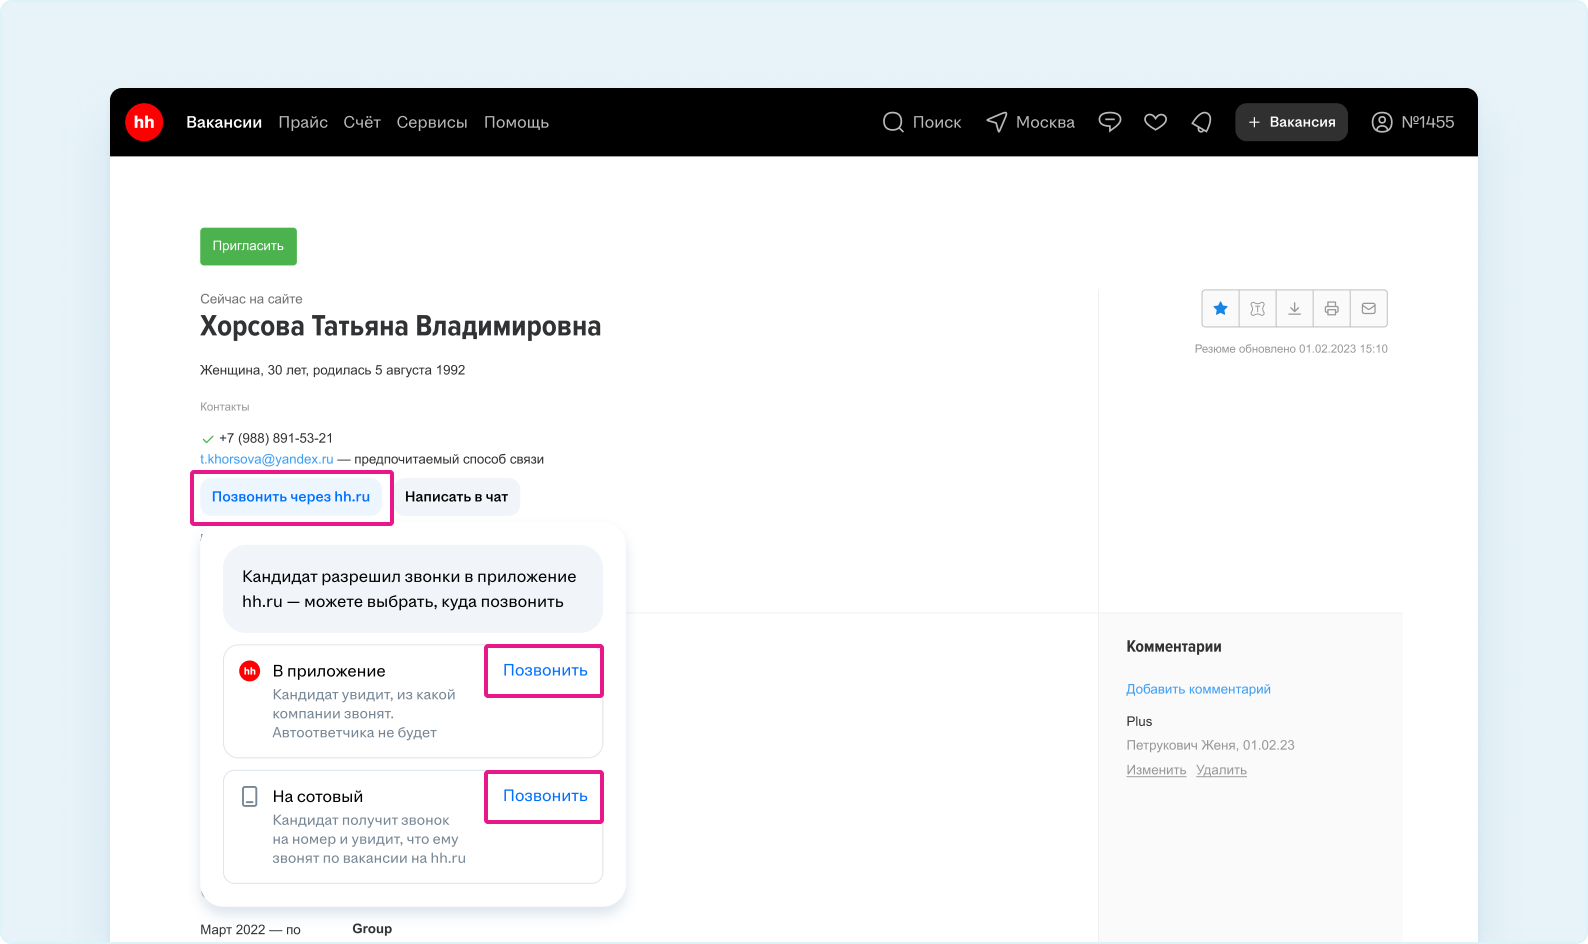The height and width of the screenshot is (944, 1588).
Task: Click the Москва city label
Action: pyautogui.click(x=1045, y=122)
